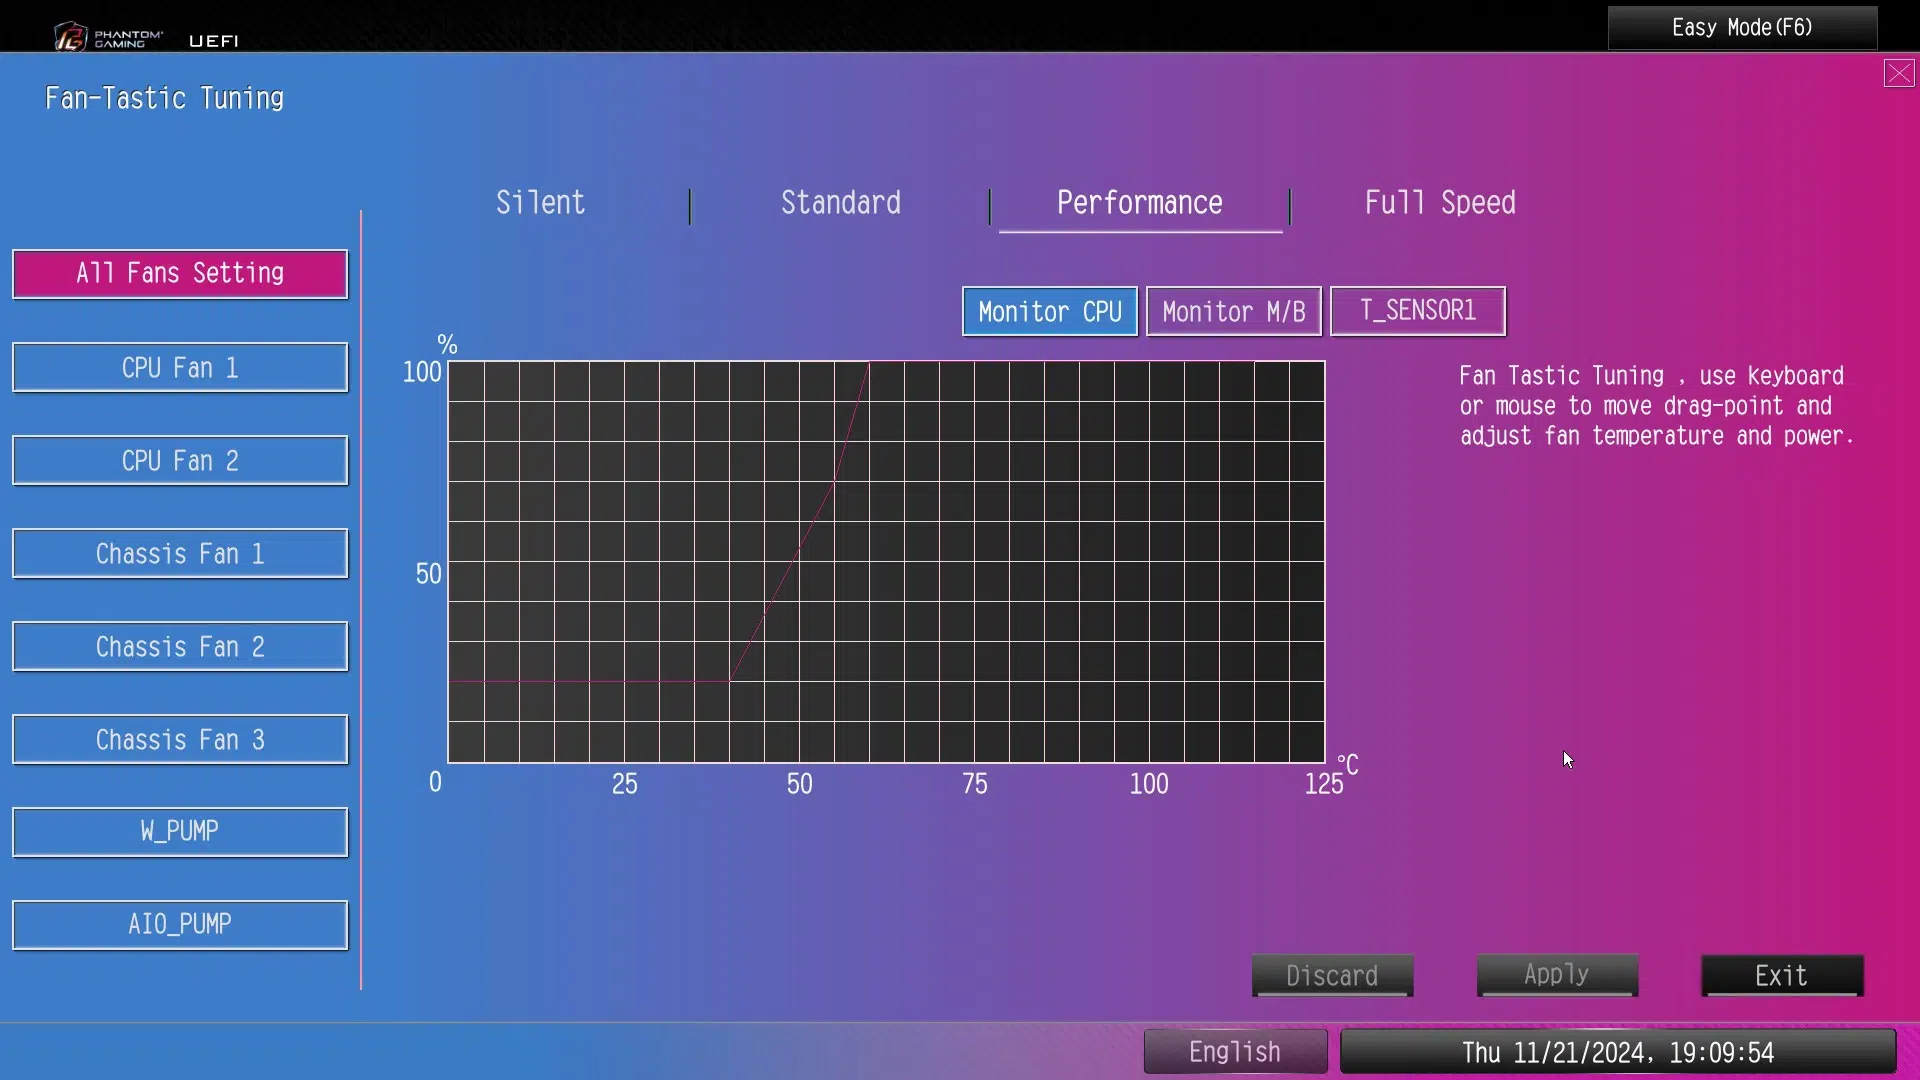The width and height of the screenshot is (1920, 1080).
Task: Choose All Fans Setting
Action: pyautogui.click(x=180, y=274)
